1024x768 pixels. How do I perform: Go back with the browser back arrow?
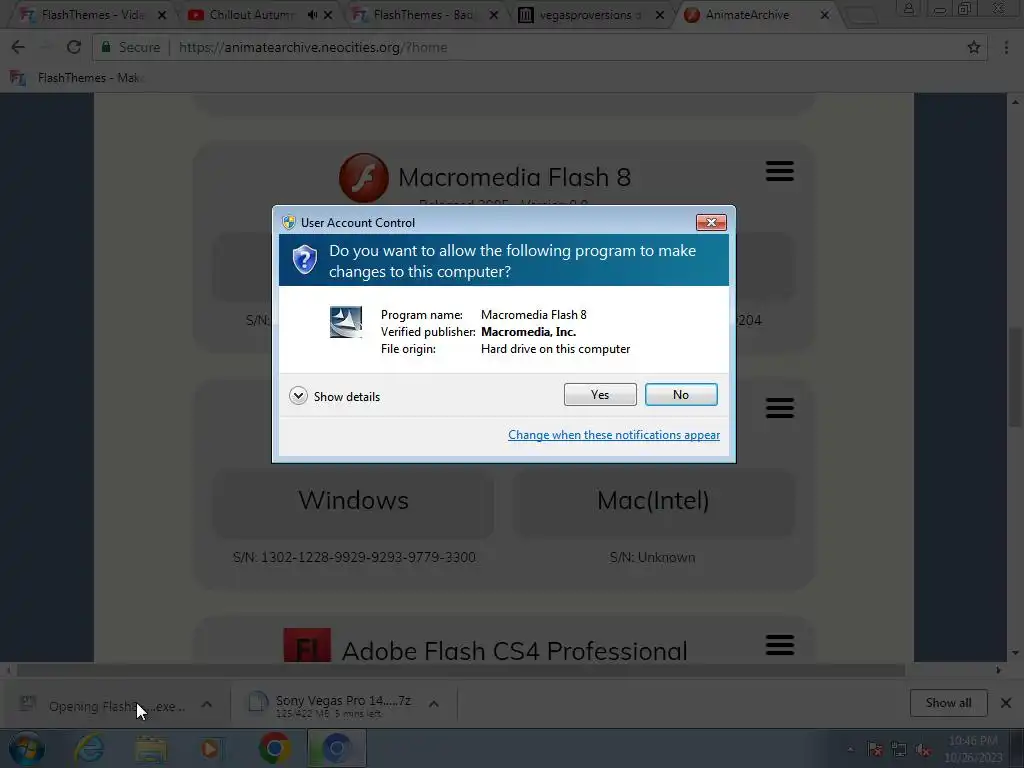click(18, 47)
